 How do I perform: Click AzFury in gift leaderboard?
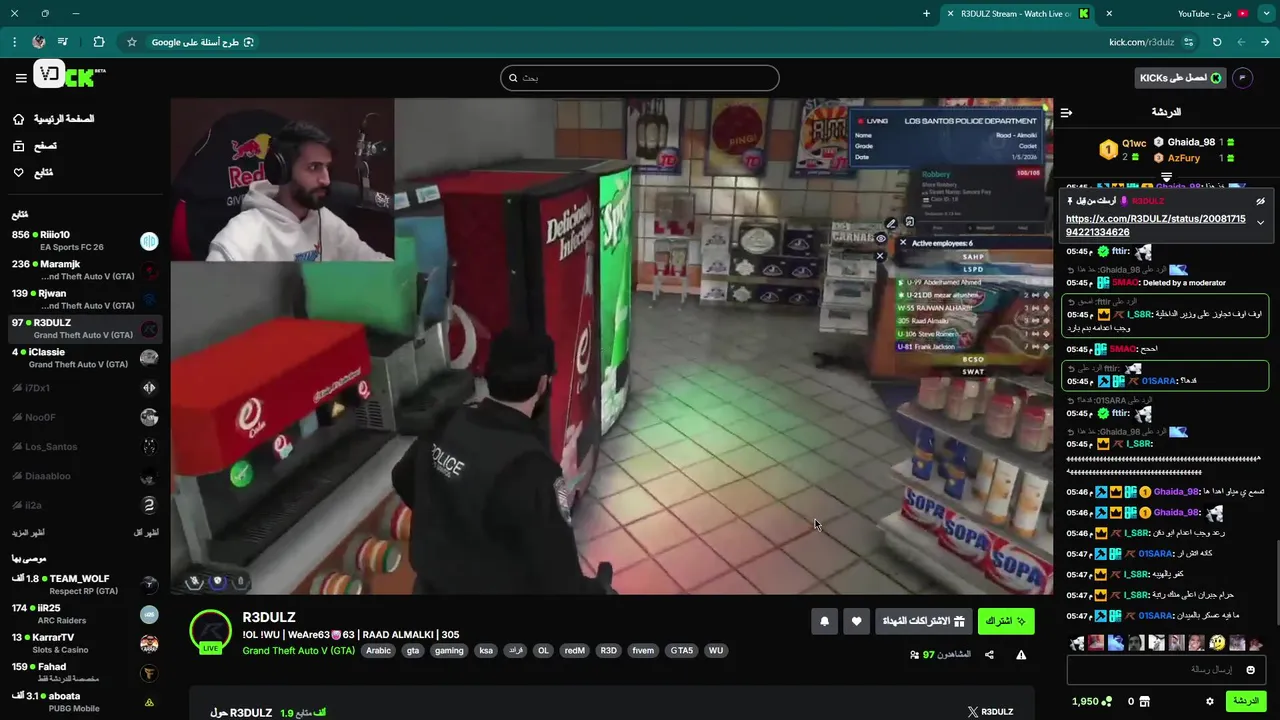tap(1194, 158)
